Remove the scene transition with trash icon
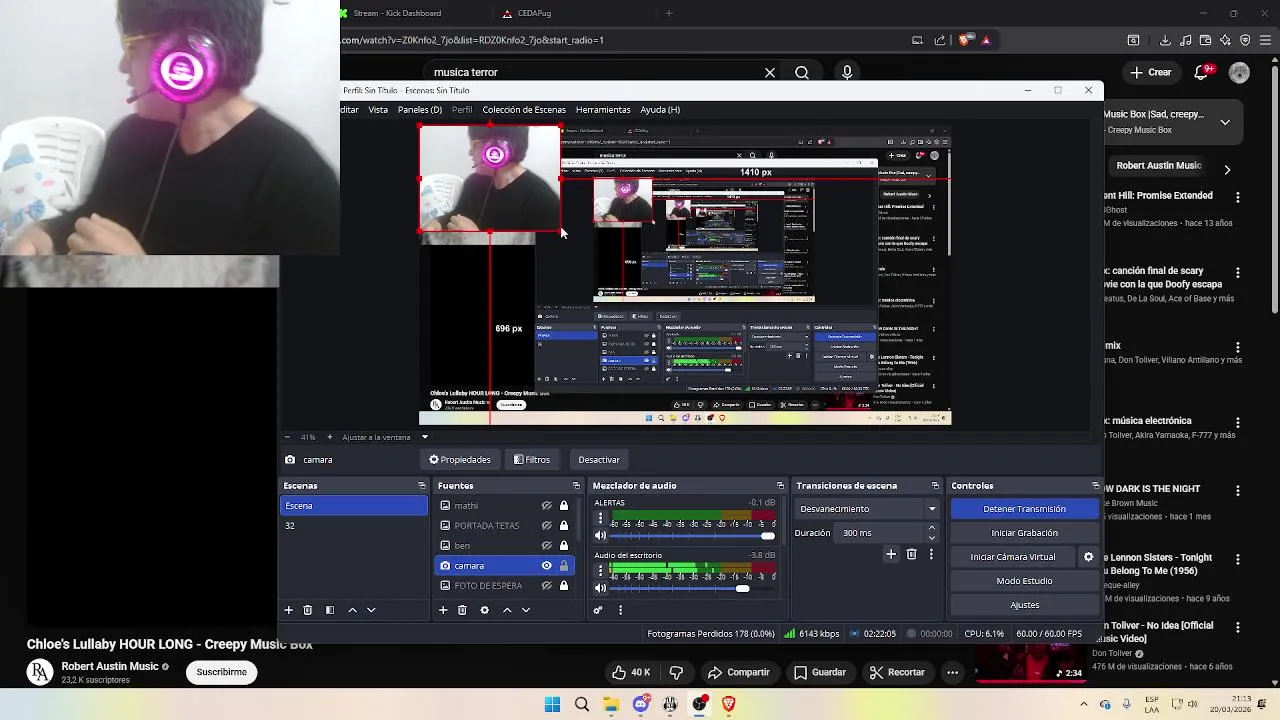This screenshot has width=1280, height=720. click(911, 554)
